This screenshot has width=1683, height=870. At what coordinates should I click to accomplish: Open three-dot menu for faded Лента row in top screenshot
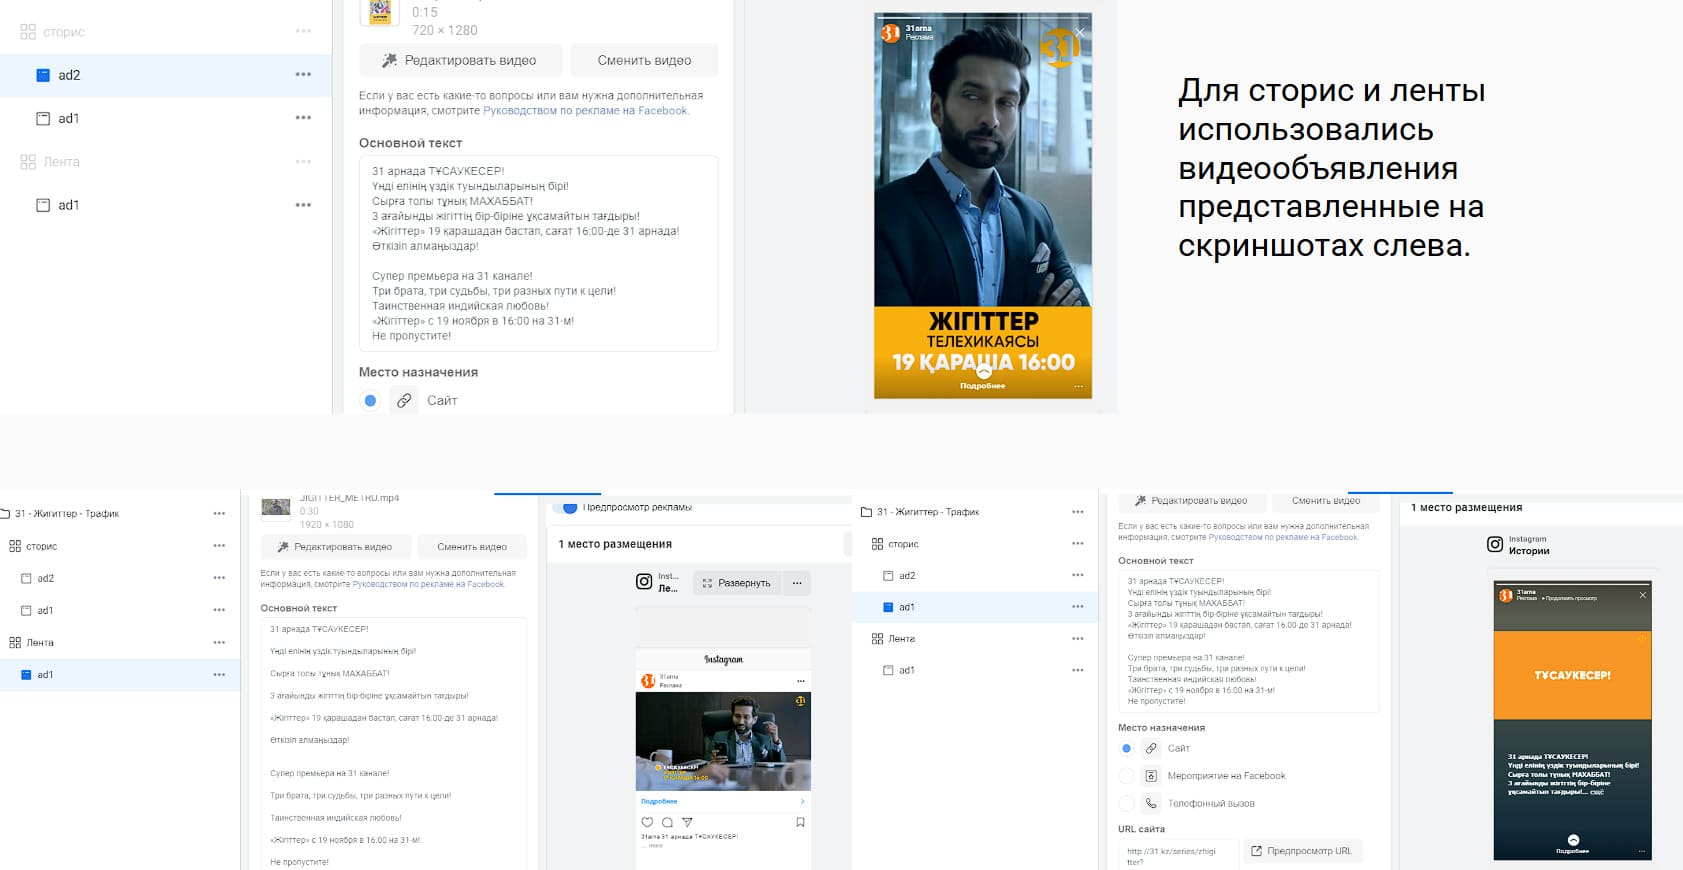tap(303, 161)
